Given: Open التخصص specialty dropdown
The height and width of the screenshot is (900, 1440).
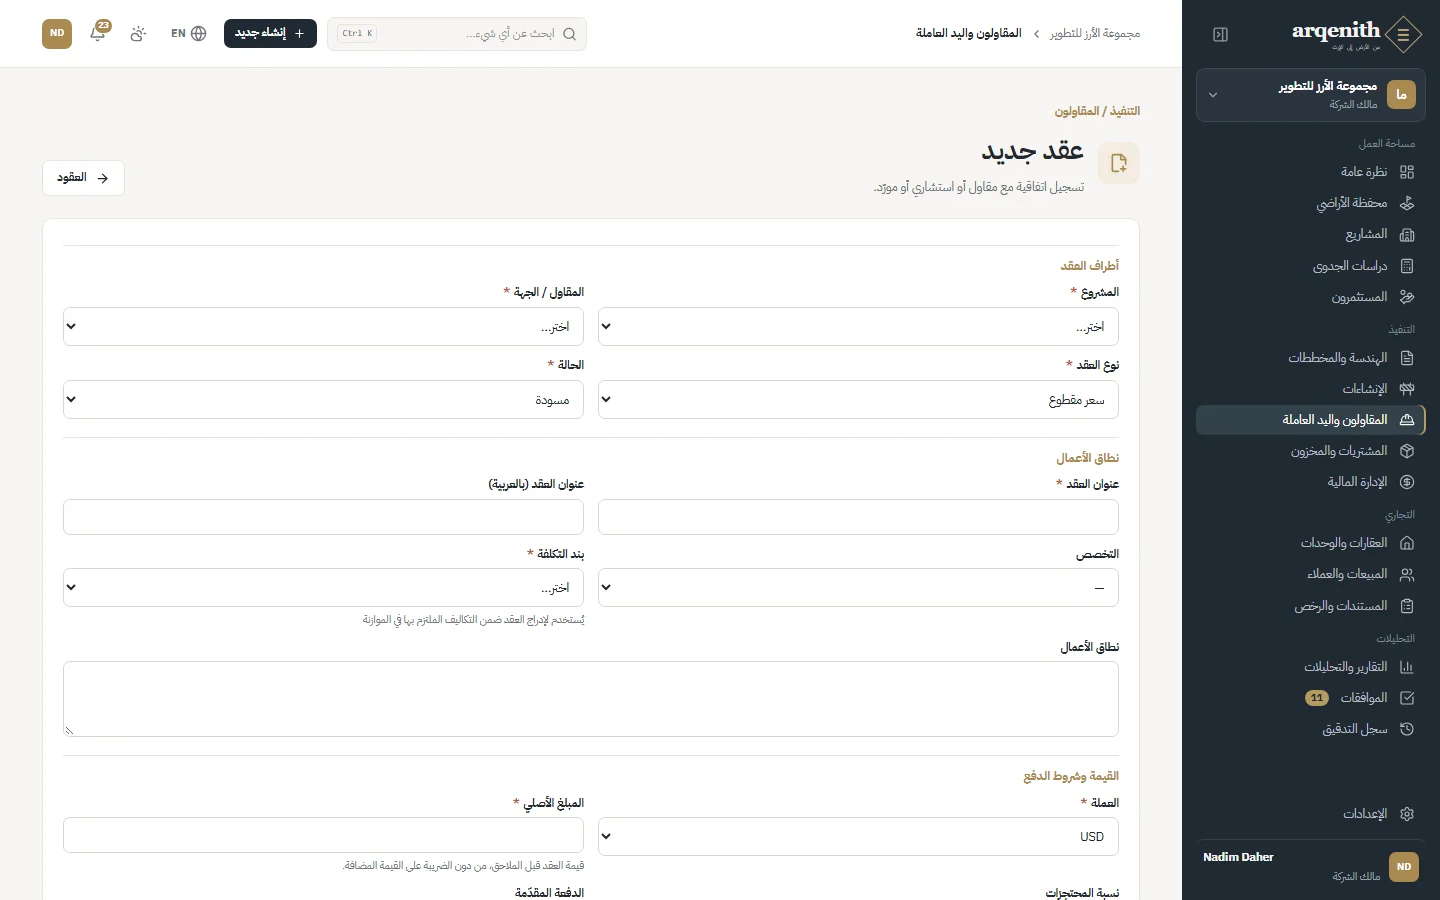Looking at the screenshot, I should point(858,588).
